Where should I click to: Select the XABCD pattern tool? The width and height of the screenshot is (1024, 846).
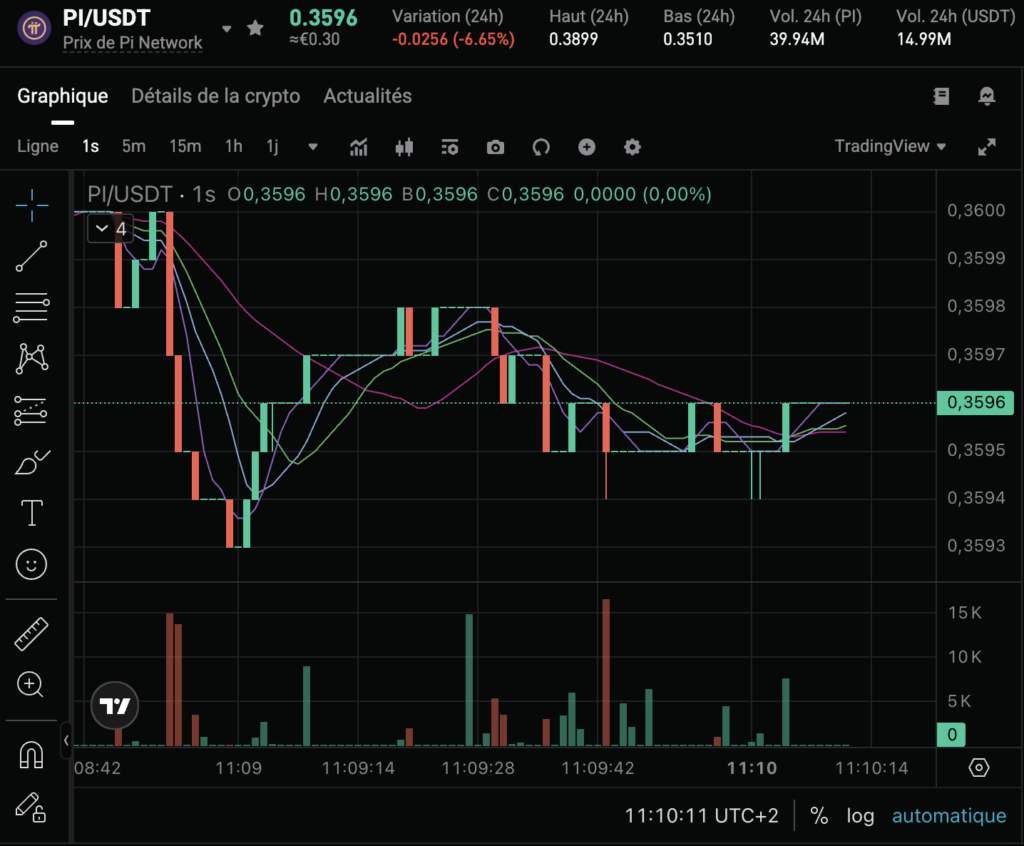tap(31, 358)
